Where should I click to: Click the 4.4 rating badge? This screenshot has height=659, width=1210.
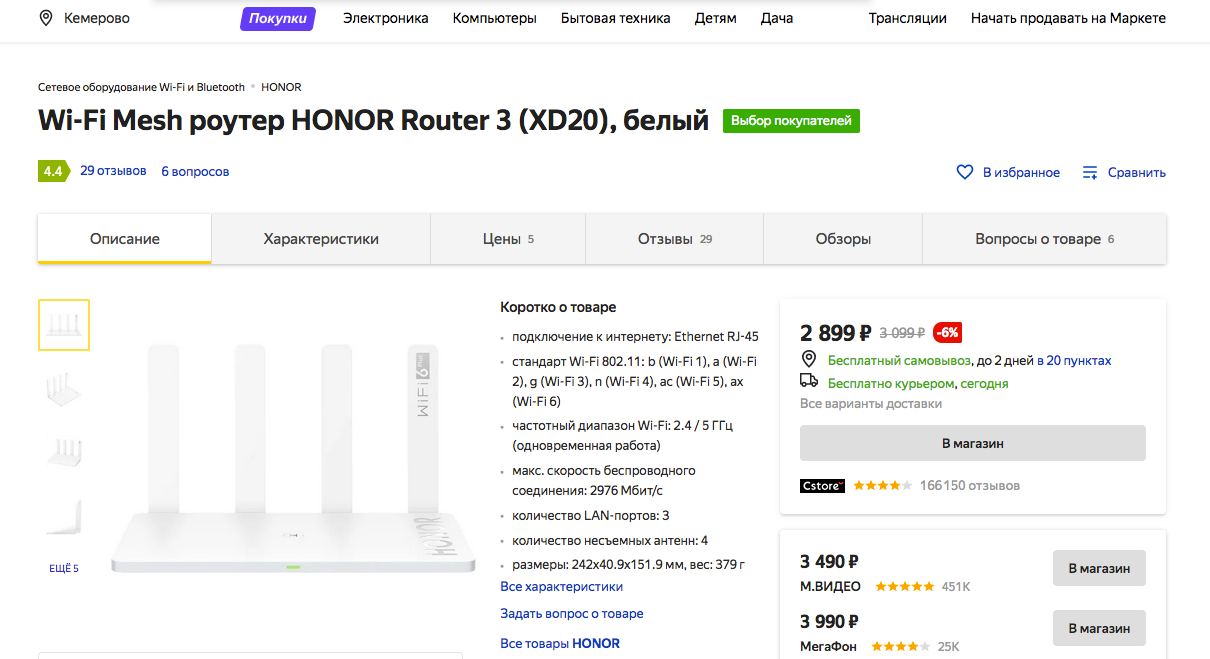pos(53,171)
